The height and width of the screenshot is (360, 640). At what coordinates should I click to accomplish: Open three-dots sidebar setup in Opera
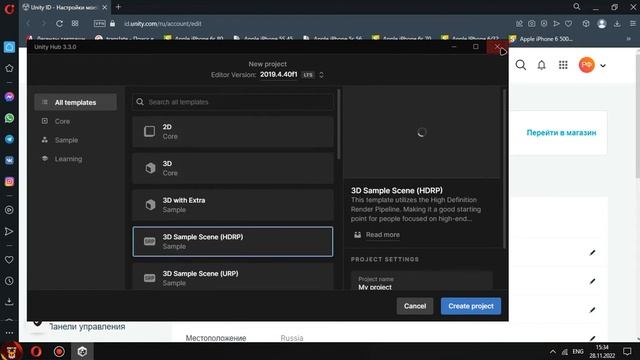click(9, 333)
